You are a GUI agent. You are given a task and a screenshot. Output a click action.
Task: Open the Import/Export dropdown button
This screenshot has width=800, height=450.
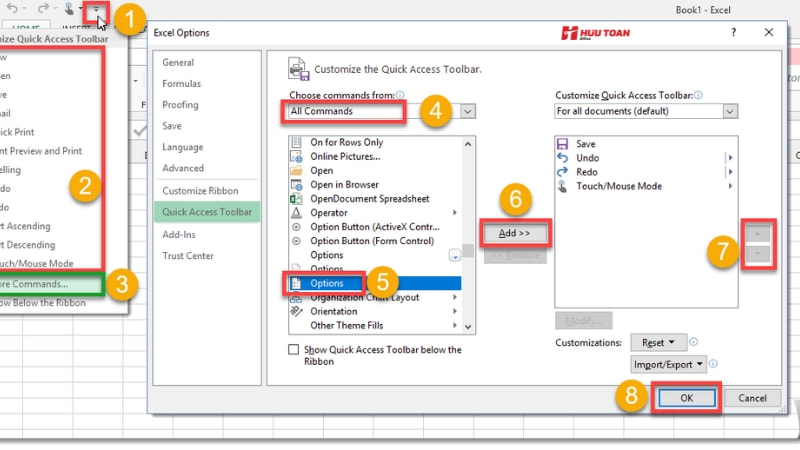point(668,364)
